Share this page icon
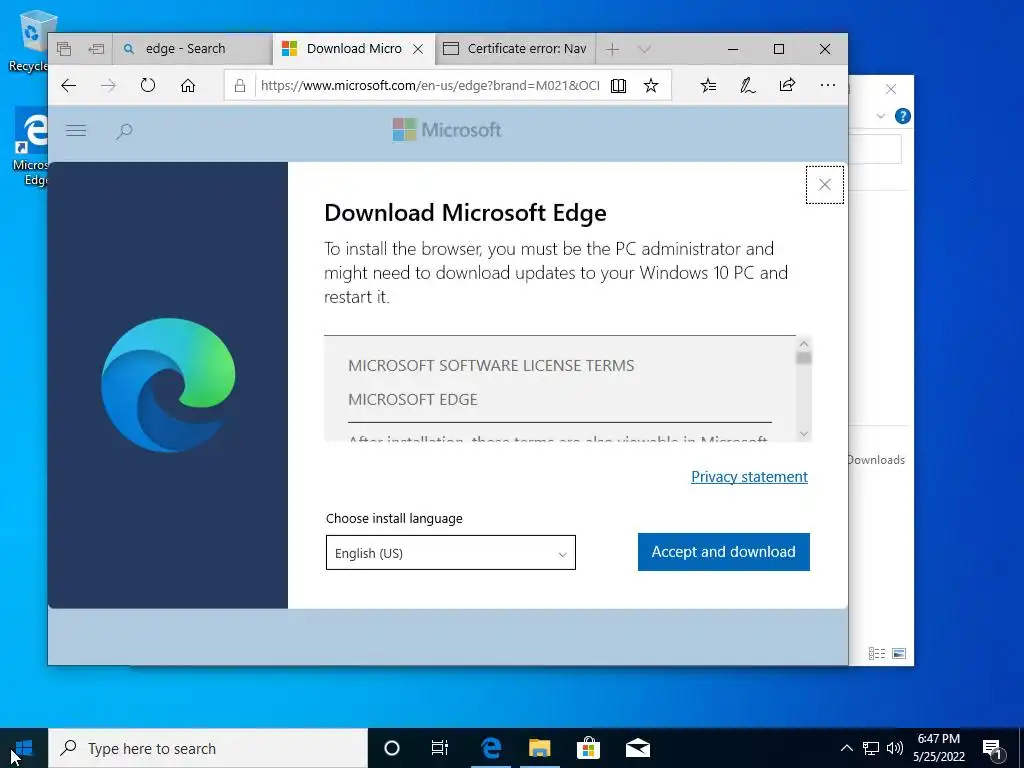The height and width of the screenshot is (768, 1024). (788, 86)
